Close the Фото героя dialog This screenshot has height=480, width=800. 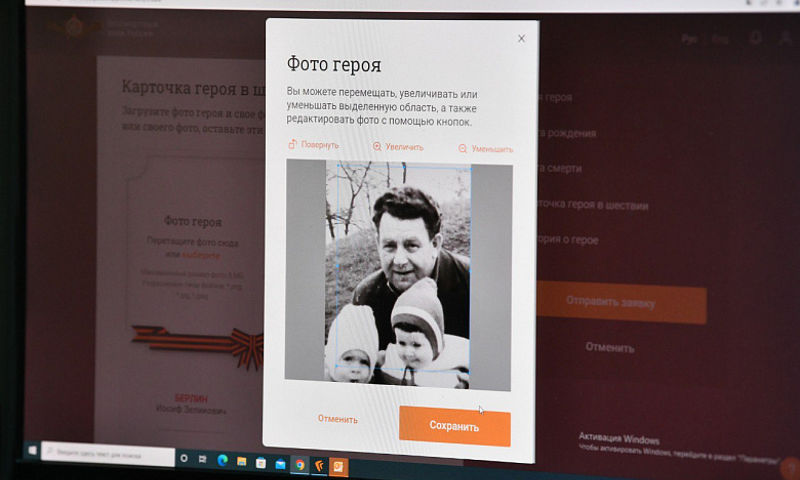[521, 38]
